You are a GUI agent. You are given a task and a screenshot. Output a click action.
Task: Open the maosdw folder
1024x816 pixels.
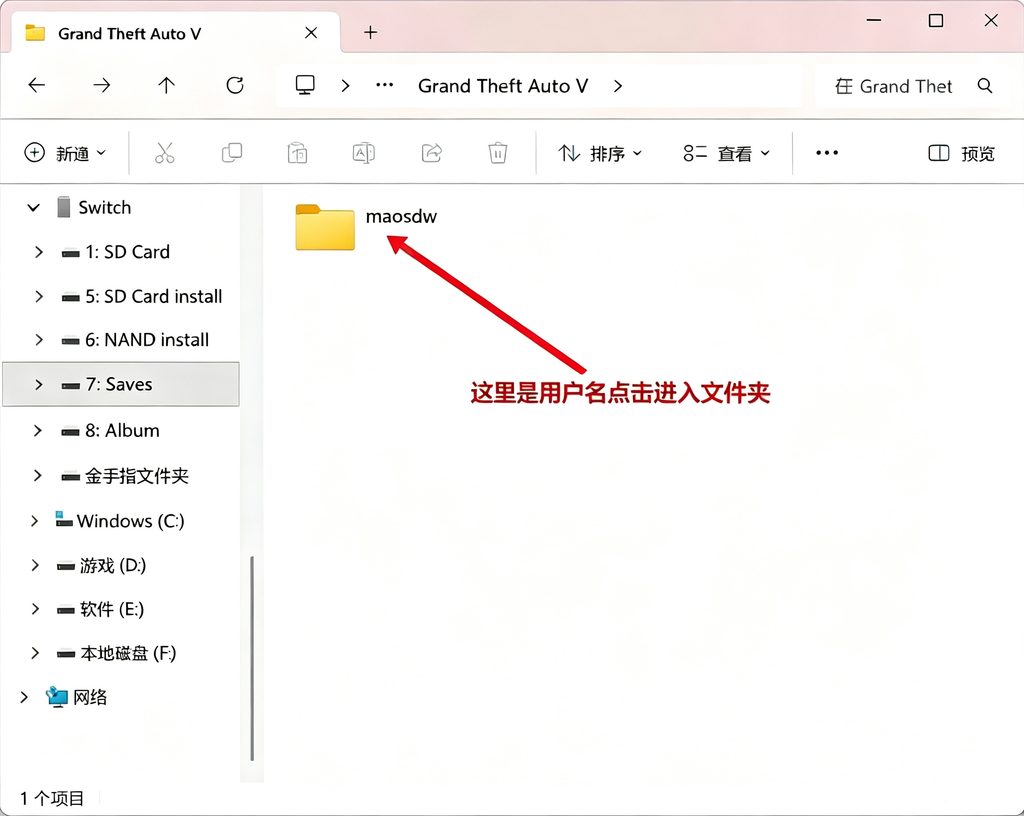pyautogui.click(x=325, y=227)
